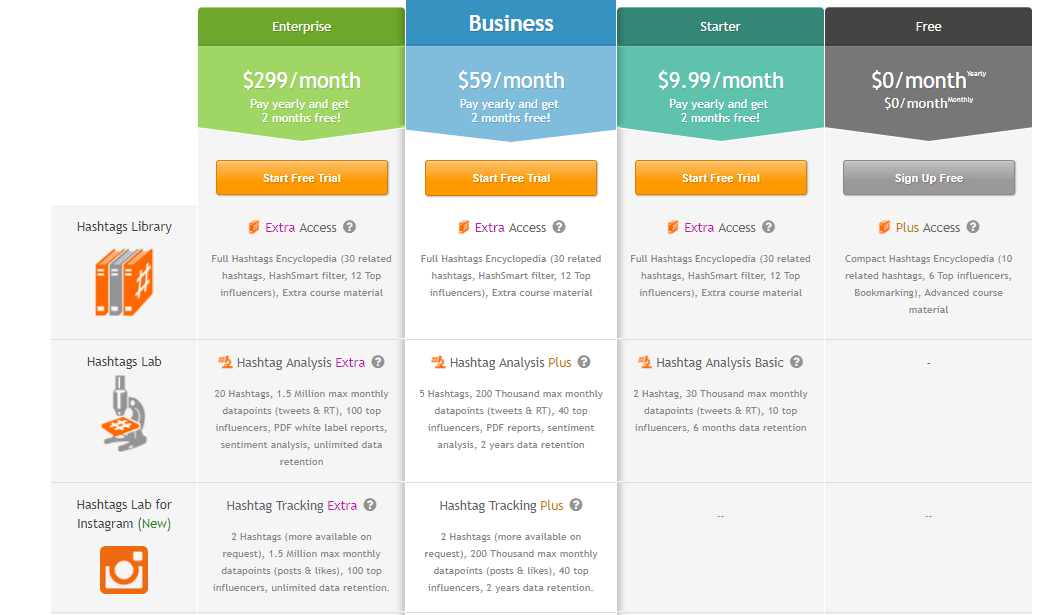Click the Hashtags Library books icon
Image resolution: width=1041 pixels, height=615 pixels.
pos(124,281)
